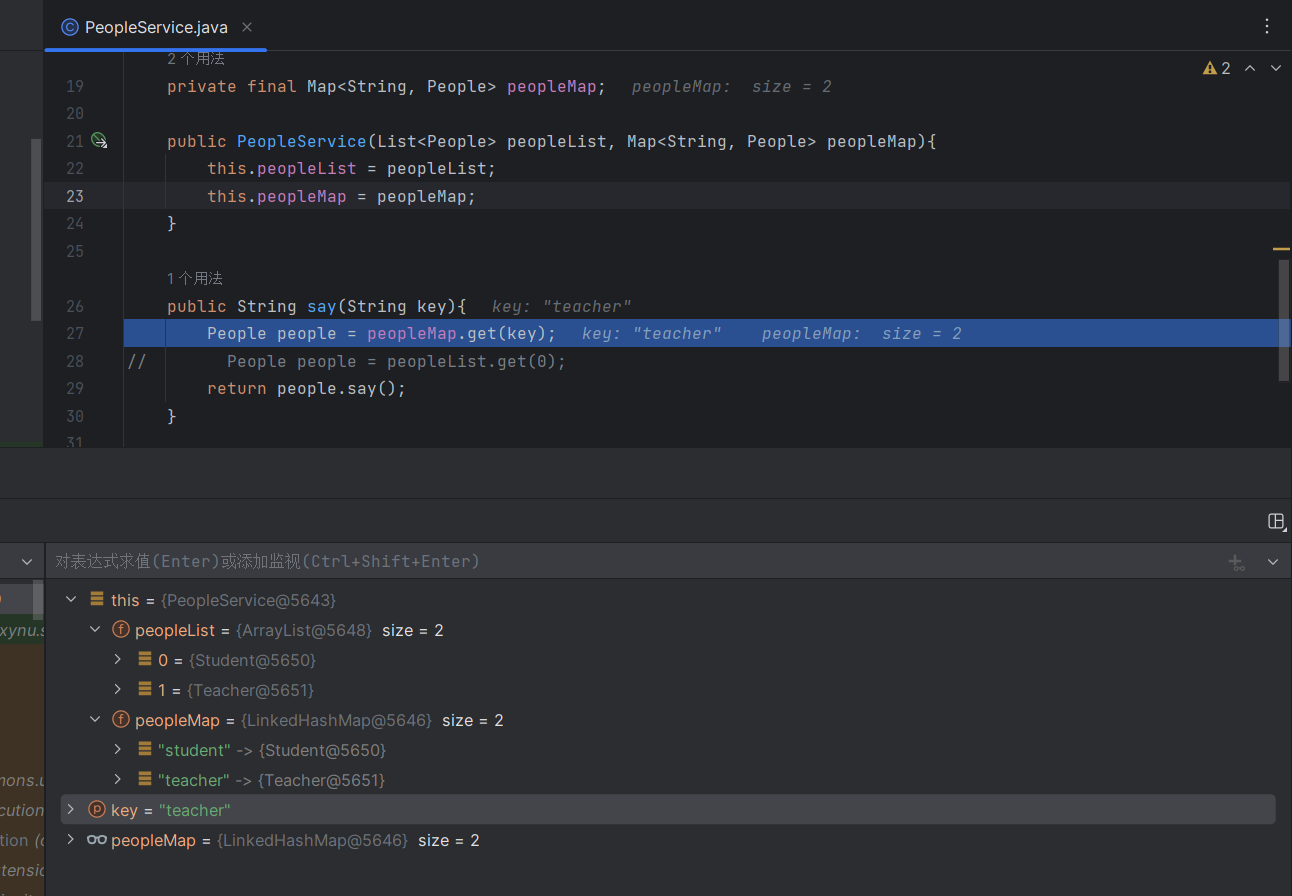
Task: Expand list element 0 Student node
Action: coord(118,660)
